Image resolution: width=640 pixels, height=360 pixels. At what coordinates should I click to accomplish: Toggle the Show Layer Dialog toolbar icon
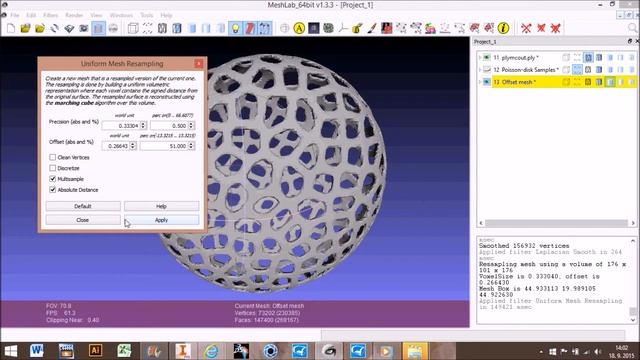(98, 28)
